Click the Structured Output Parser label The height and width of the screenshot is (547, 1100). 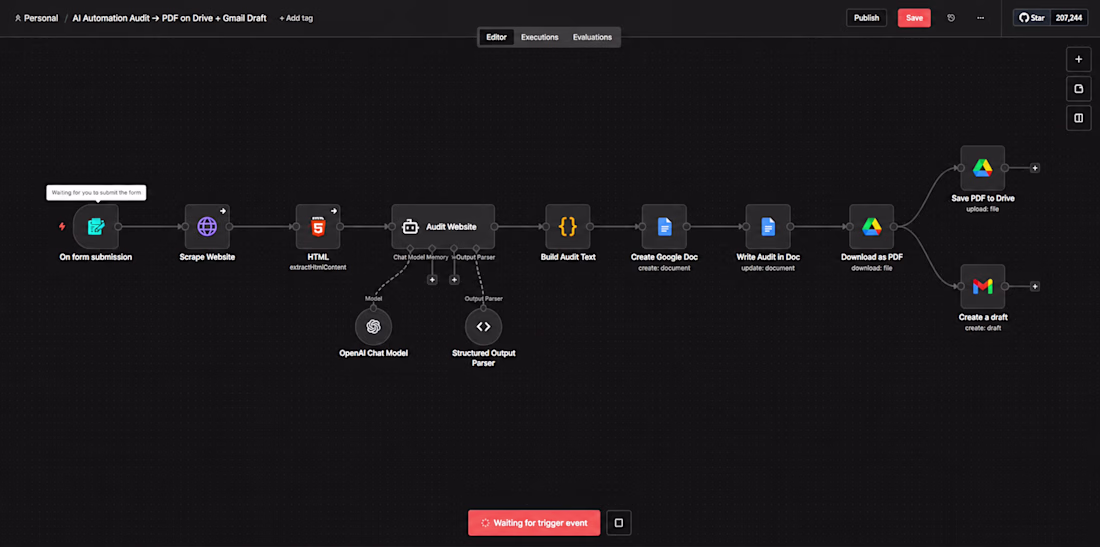(x=483, y=358)
